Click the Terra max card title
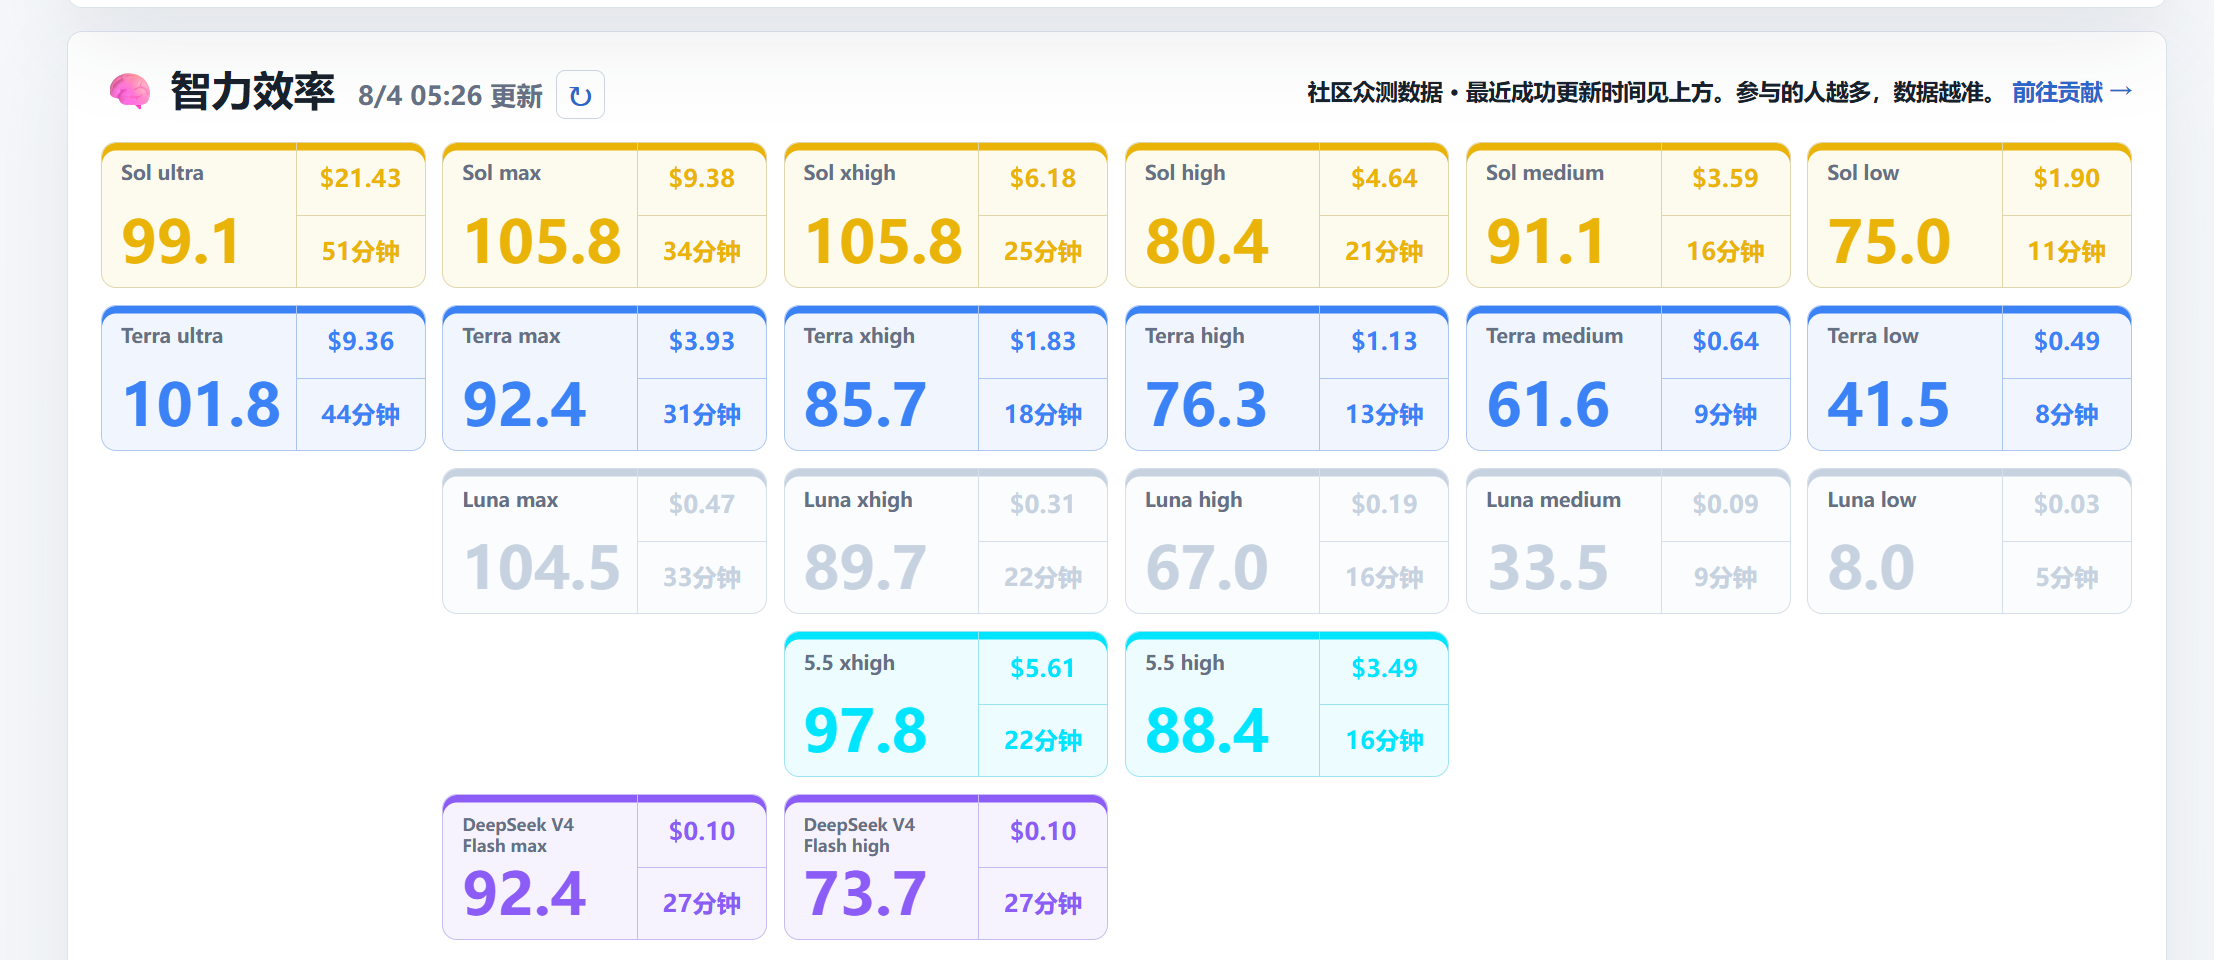Image resolution: width=2214 pixels, height=960 pixels. [x=511, y=336]
